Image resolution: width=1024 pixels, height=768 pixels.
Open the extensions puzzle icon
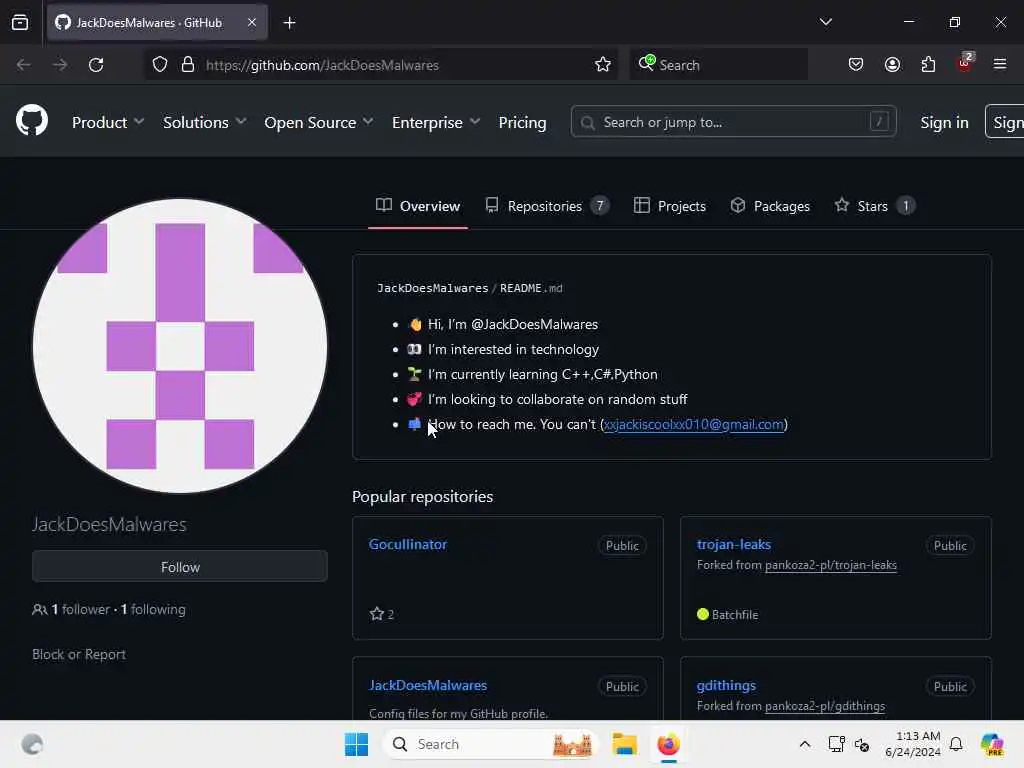tap(928, 65)
